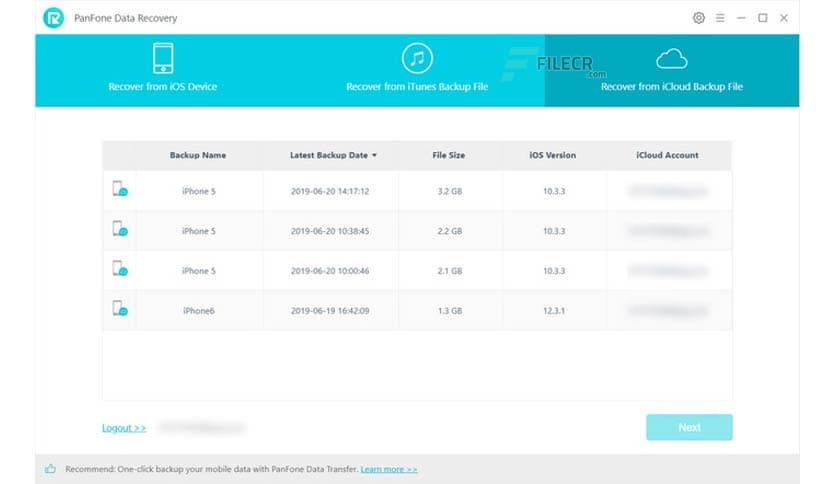Click the Logout >> link

pyautogui.click(x=124, y=427)
